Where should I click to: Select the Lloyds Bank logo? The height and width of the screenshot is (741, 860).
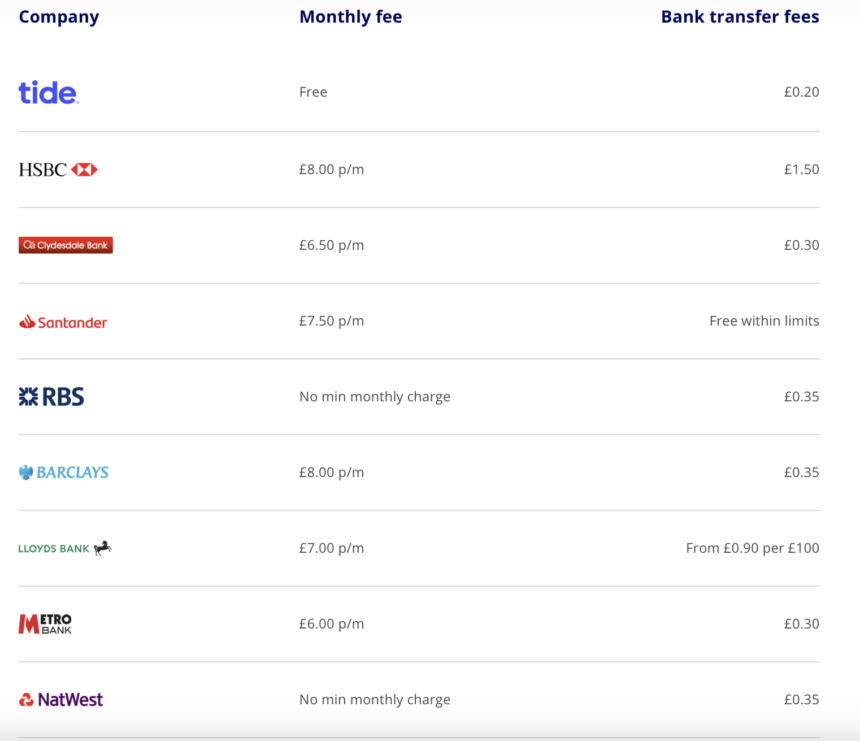point(65,548)
